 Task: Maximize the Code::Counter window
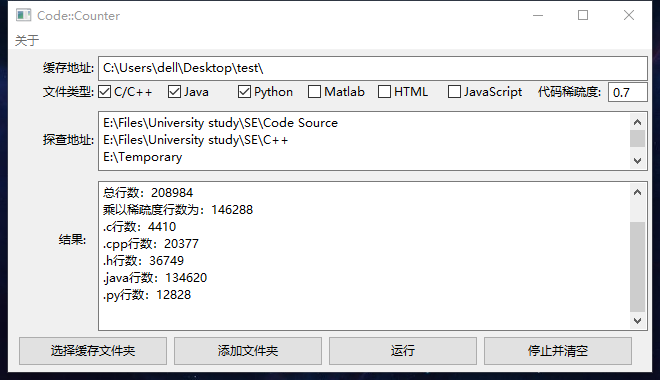pyautogui.click(x=583, y=16)
